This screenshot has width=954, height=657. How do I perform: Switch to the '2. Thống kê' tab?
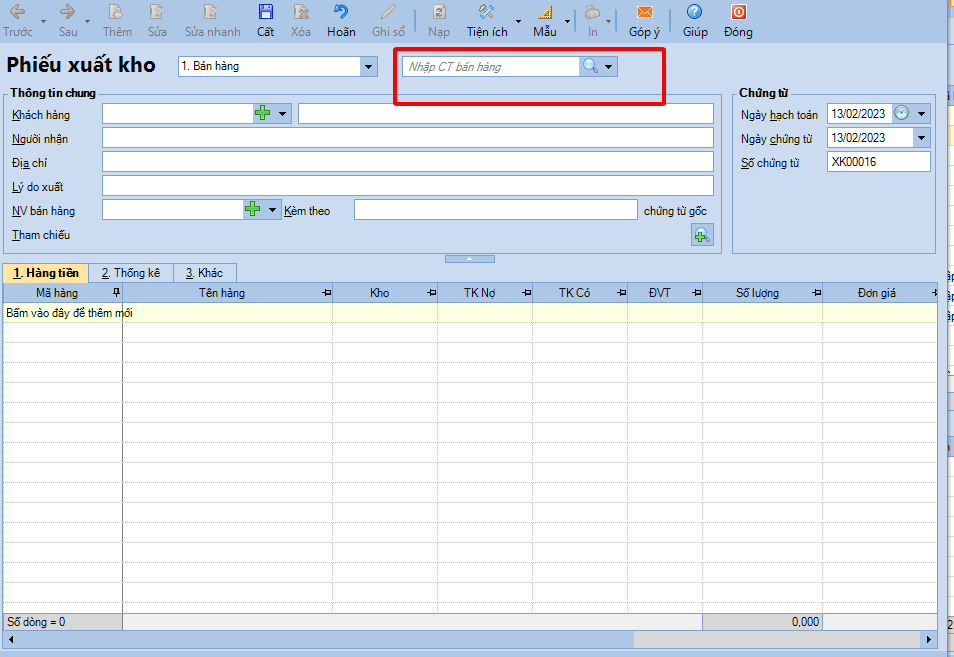coord(131,273)
